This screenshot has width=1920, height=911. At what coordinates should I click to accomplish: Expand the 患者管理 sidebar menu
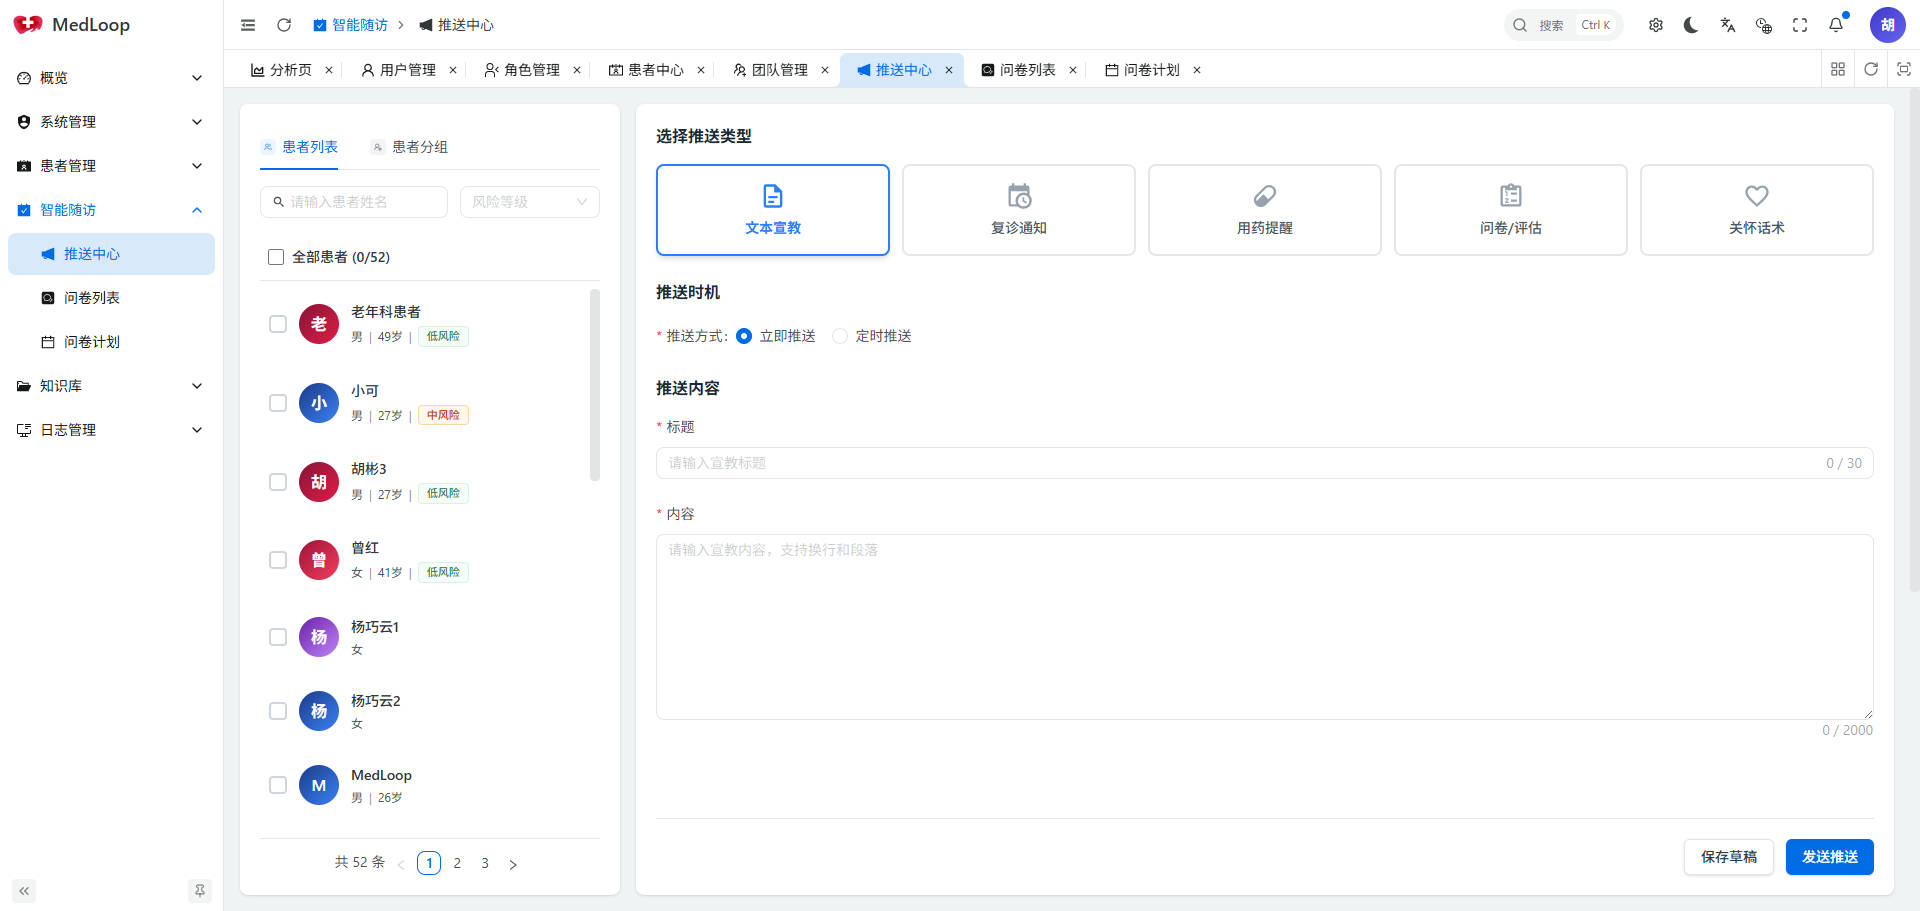pyautogui.click(x=111, y=166)
